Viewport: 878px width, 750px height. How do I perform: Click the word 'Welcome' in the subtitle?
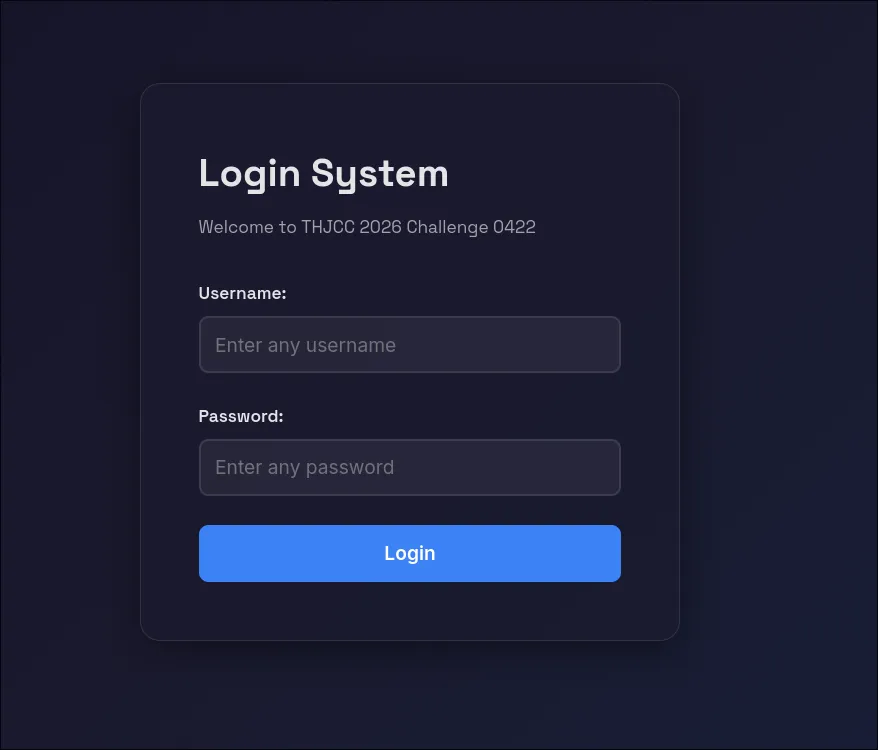pyautogui.click(x=236, y=227)
